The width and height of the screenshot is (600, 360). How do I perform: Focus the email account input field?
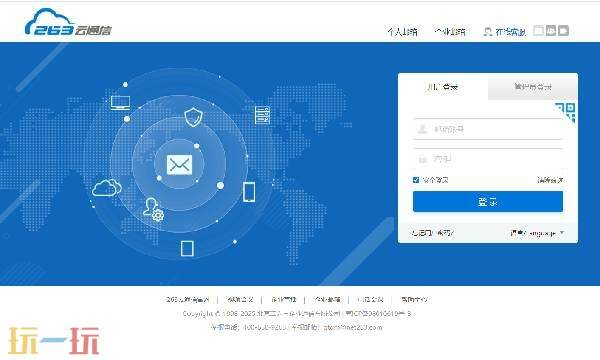488,129
